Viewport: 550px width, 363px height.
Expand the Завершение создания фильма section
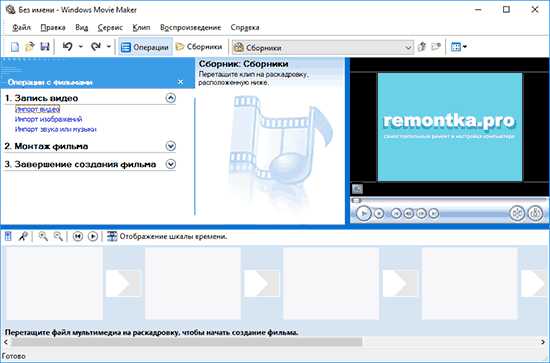171,164
